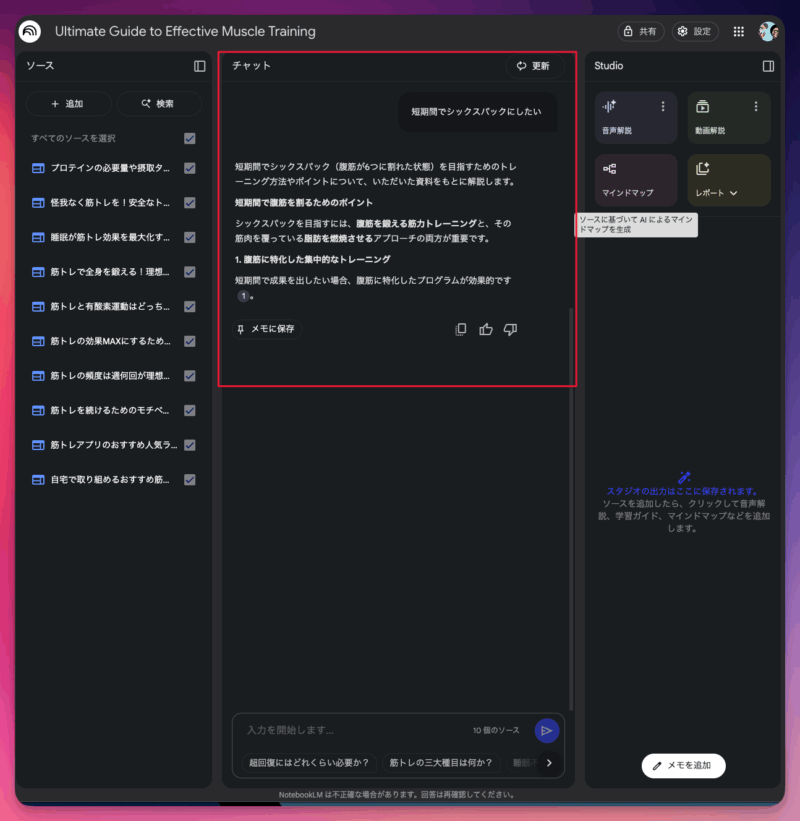Select the 筋トレの三大種目は何か？ suggestion

(x=441, y=762)
